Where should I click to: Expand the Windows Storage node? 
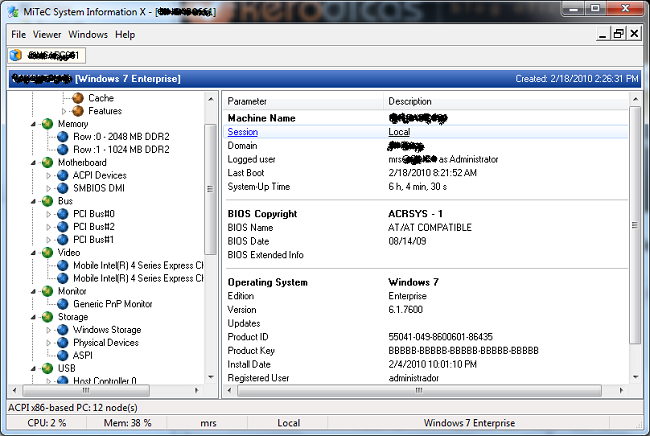pyautogui.click(x=49, y=329)
